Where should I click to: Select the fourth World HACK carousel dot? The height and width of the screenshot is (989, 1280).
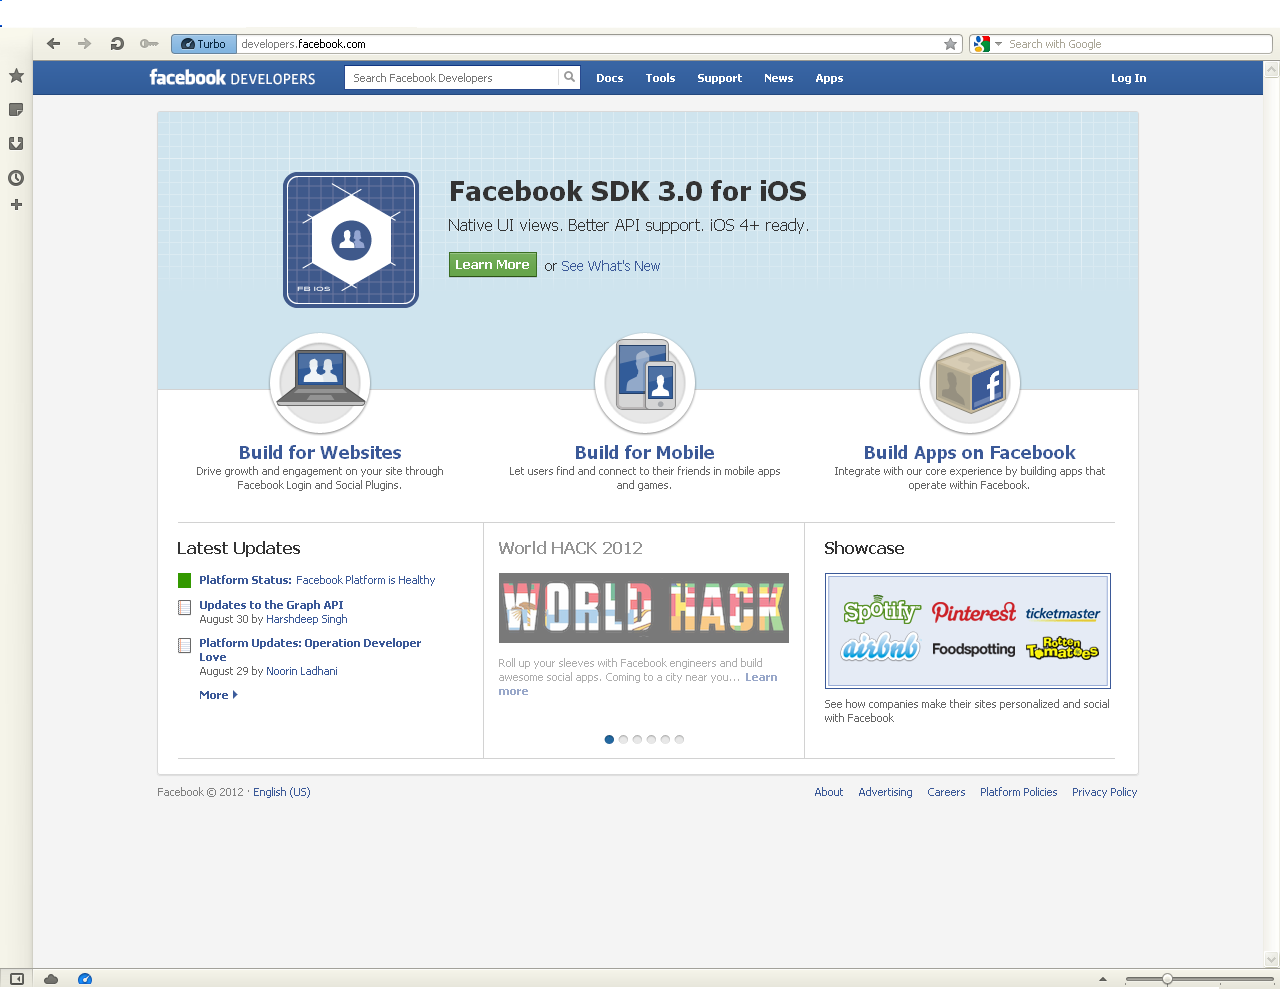651,740
